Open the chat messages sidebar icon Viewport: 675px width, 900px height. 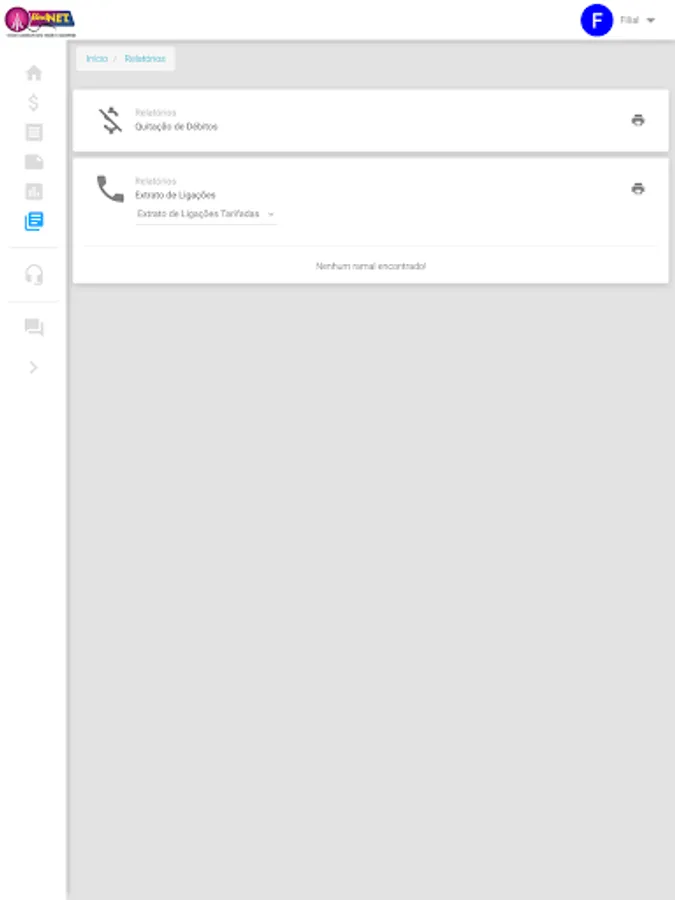click(34, 327)
